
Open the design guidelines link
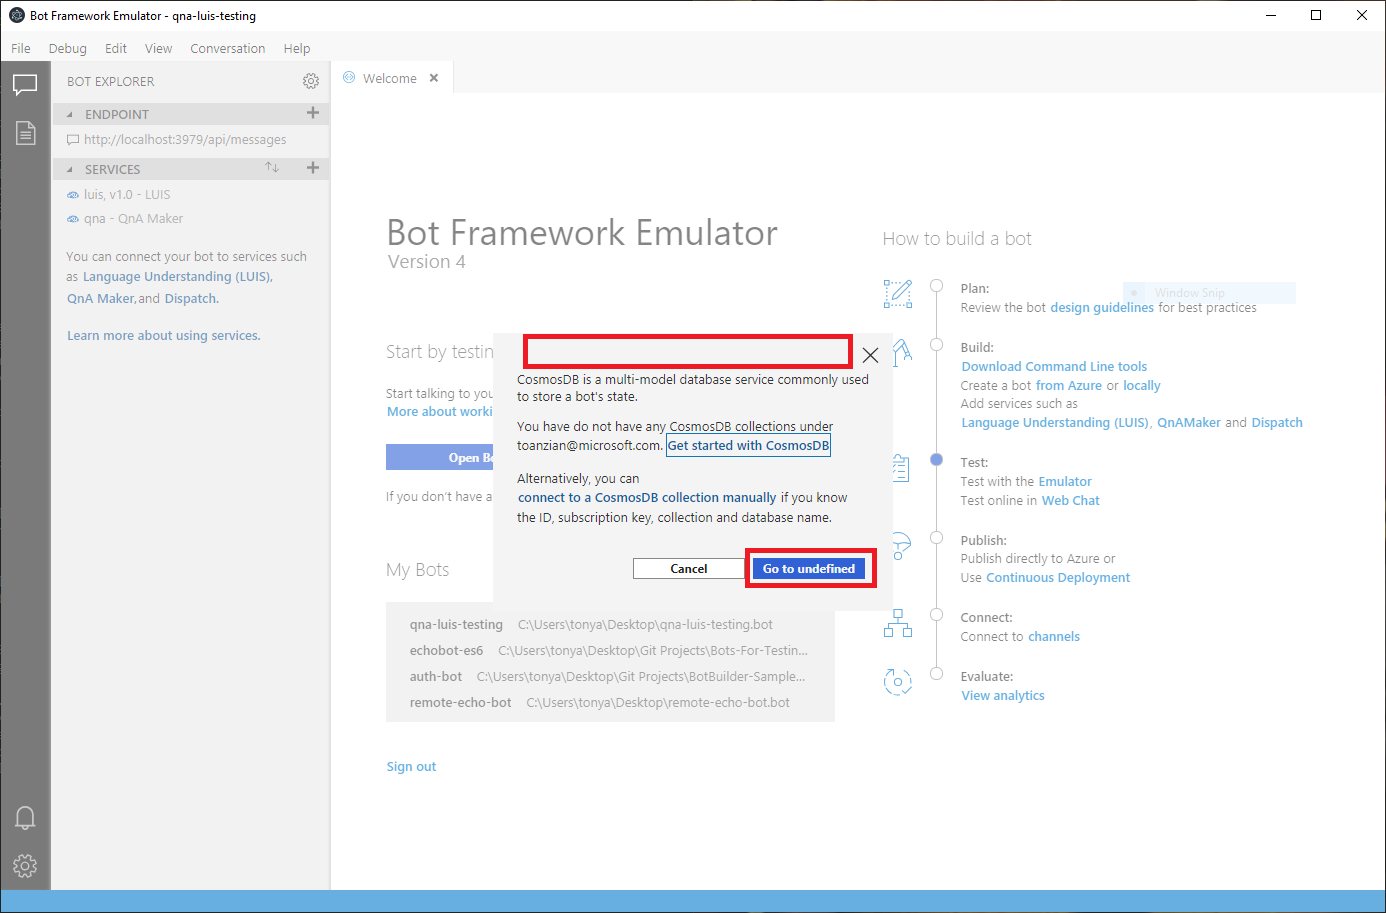(x=1102, y=307)
